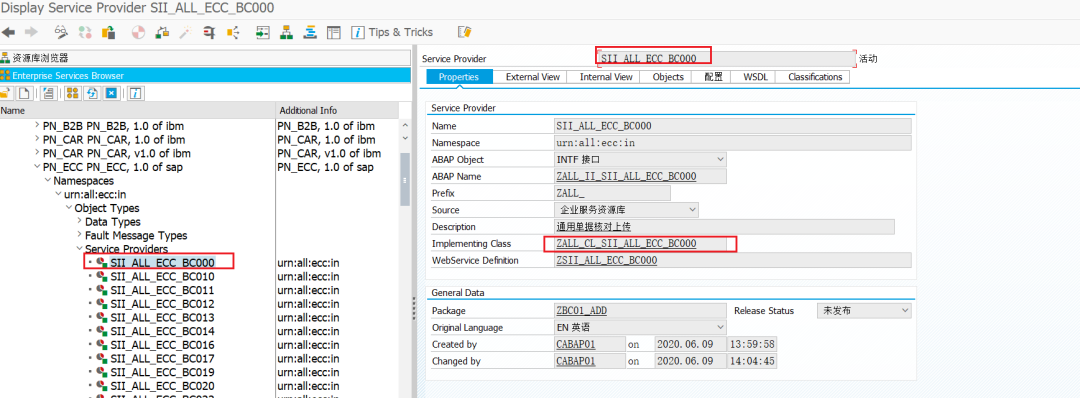The height and width of the screenshot is (398, 1080).
Task: Open the Classifications tab
Action: tap(815, 77)
